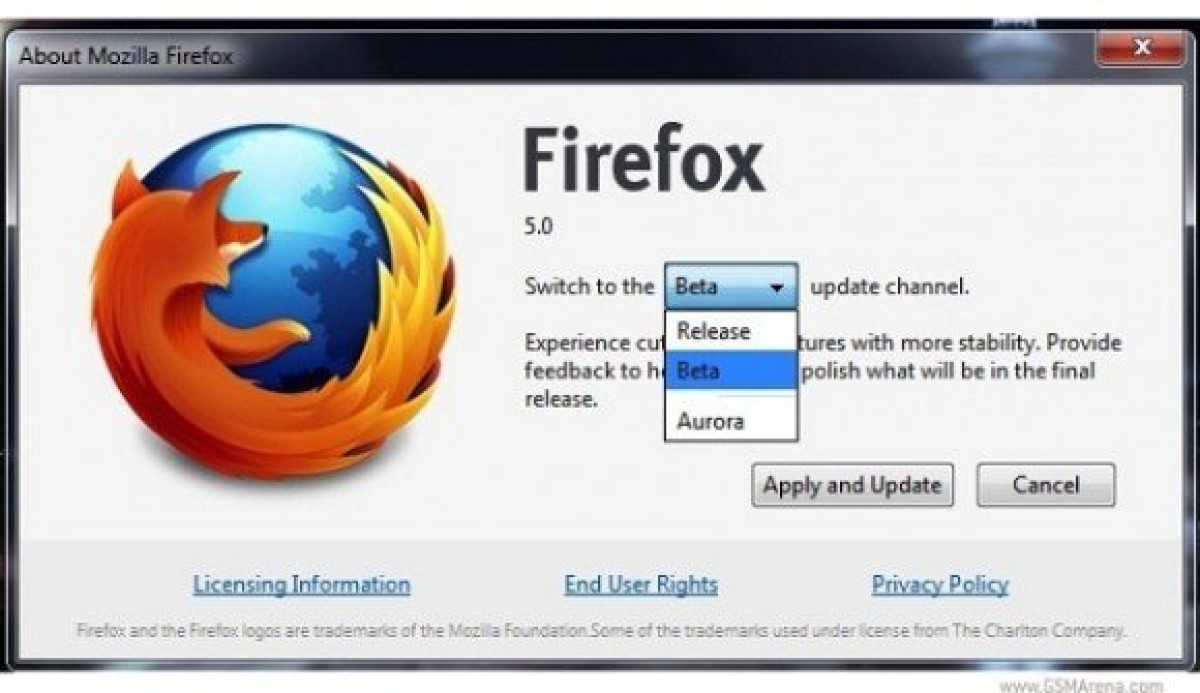
Task: Open the End User Rights link
Action: [x=641, y=585]
